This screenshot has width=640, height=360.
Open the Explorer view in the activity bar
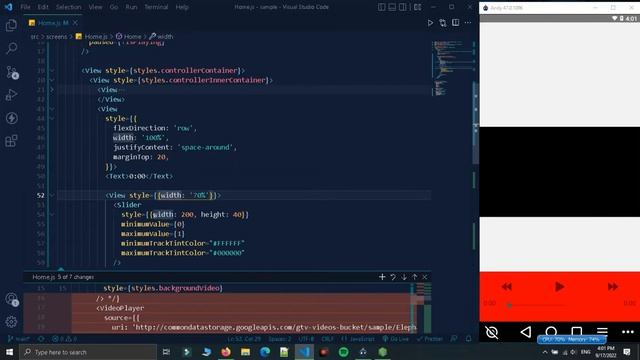click(x=11, y=25)
